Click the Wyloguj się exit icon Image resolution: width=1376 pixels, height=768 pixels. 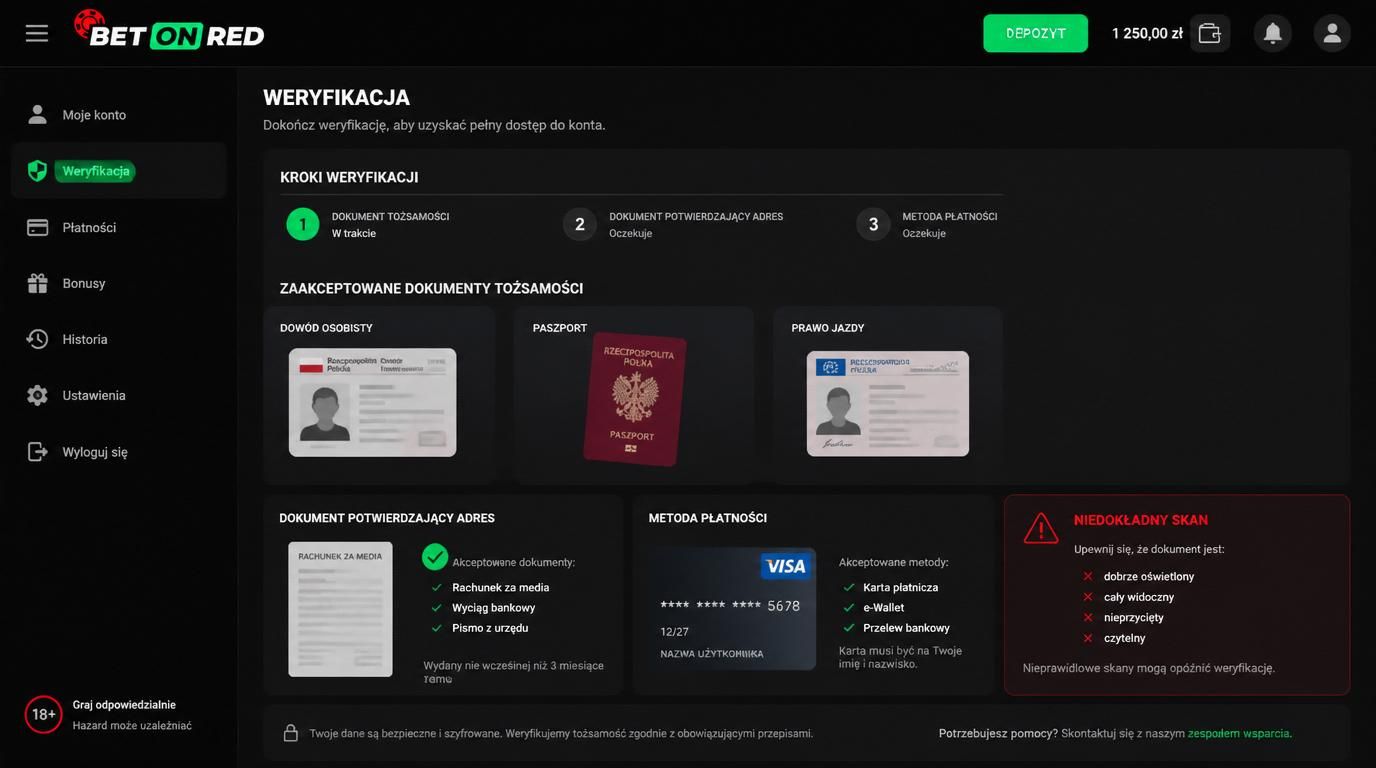pos(37,451)
